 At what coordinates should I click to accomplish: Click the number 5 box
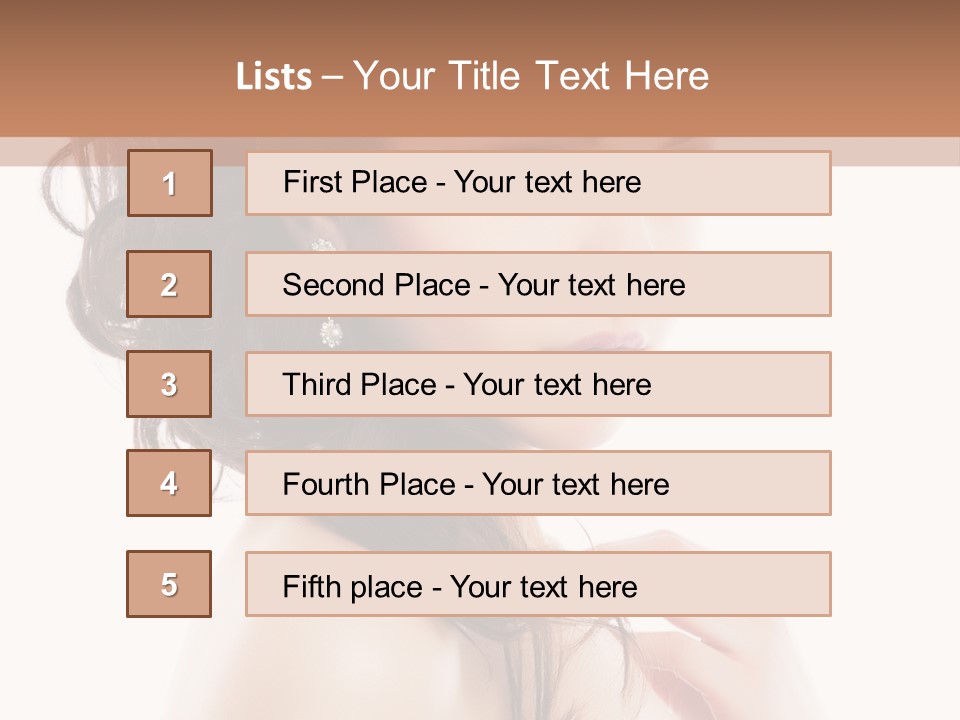169,584
